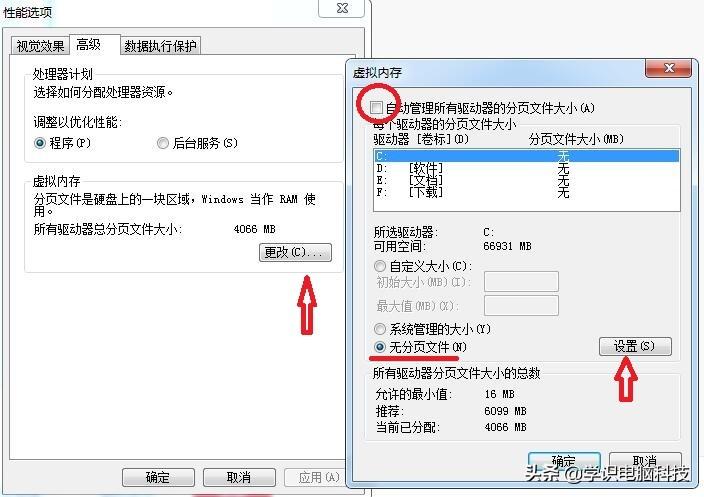This screenshot has width=704, height=497.
Task: Click the 最大值(MB) input field
Action: 521,306
